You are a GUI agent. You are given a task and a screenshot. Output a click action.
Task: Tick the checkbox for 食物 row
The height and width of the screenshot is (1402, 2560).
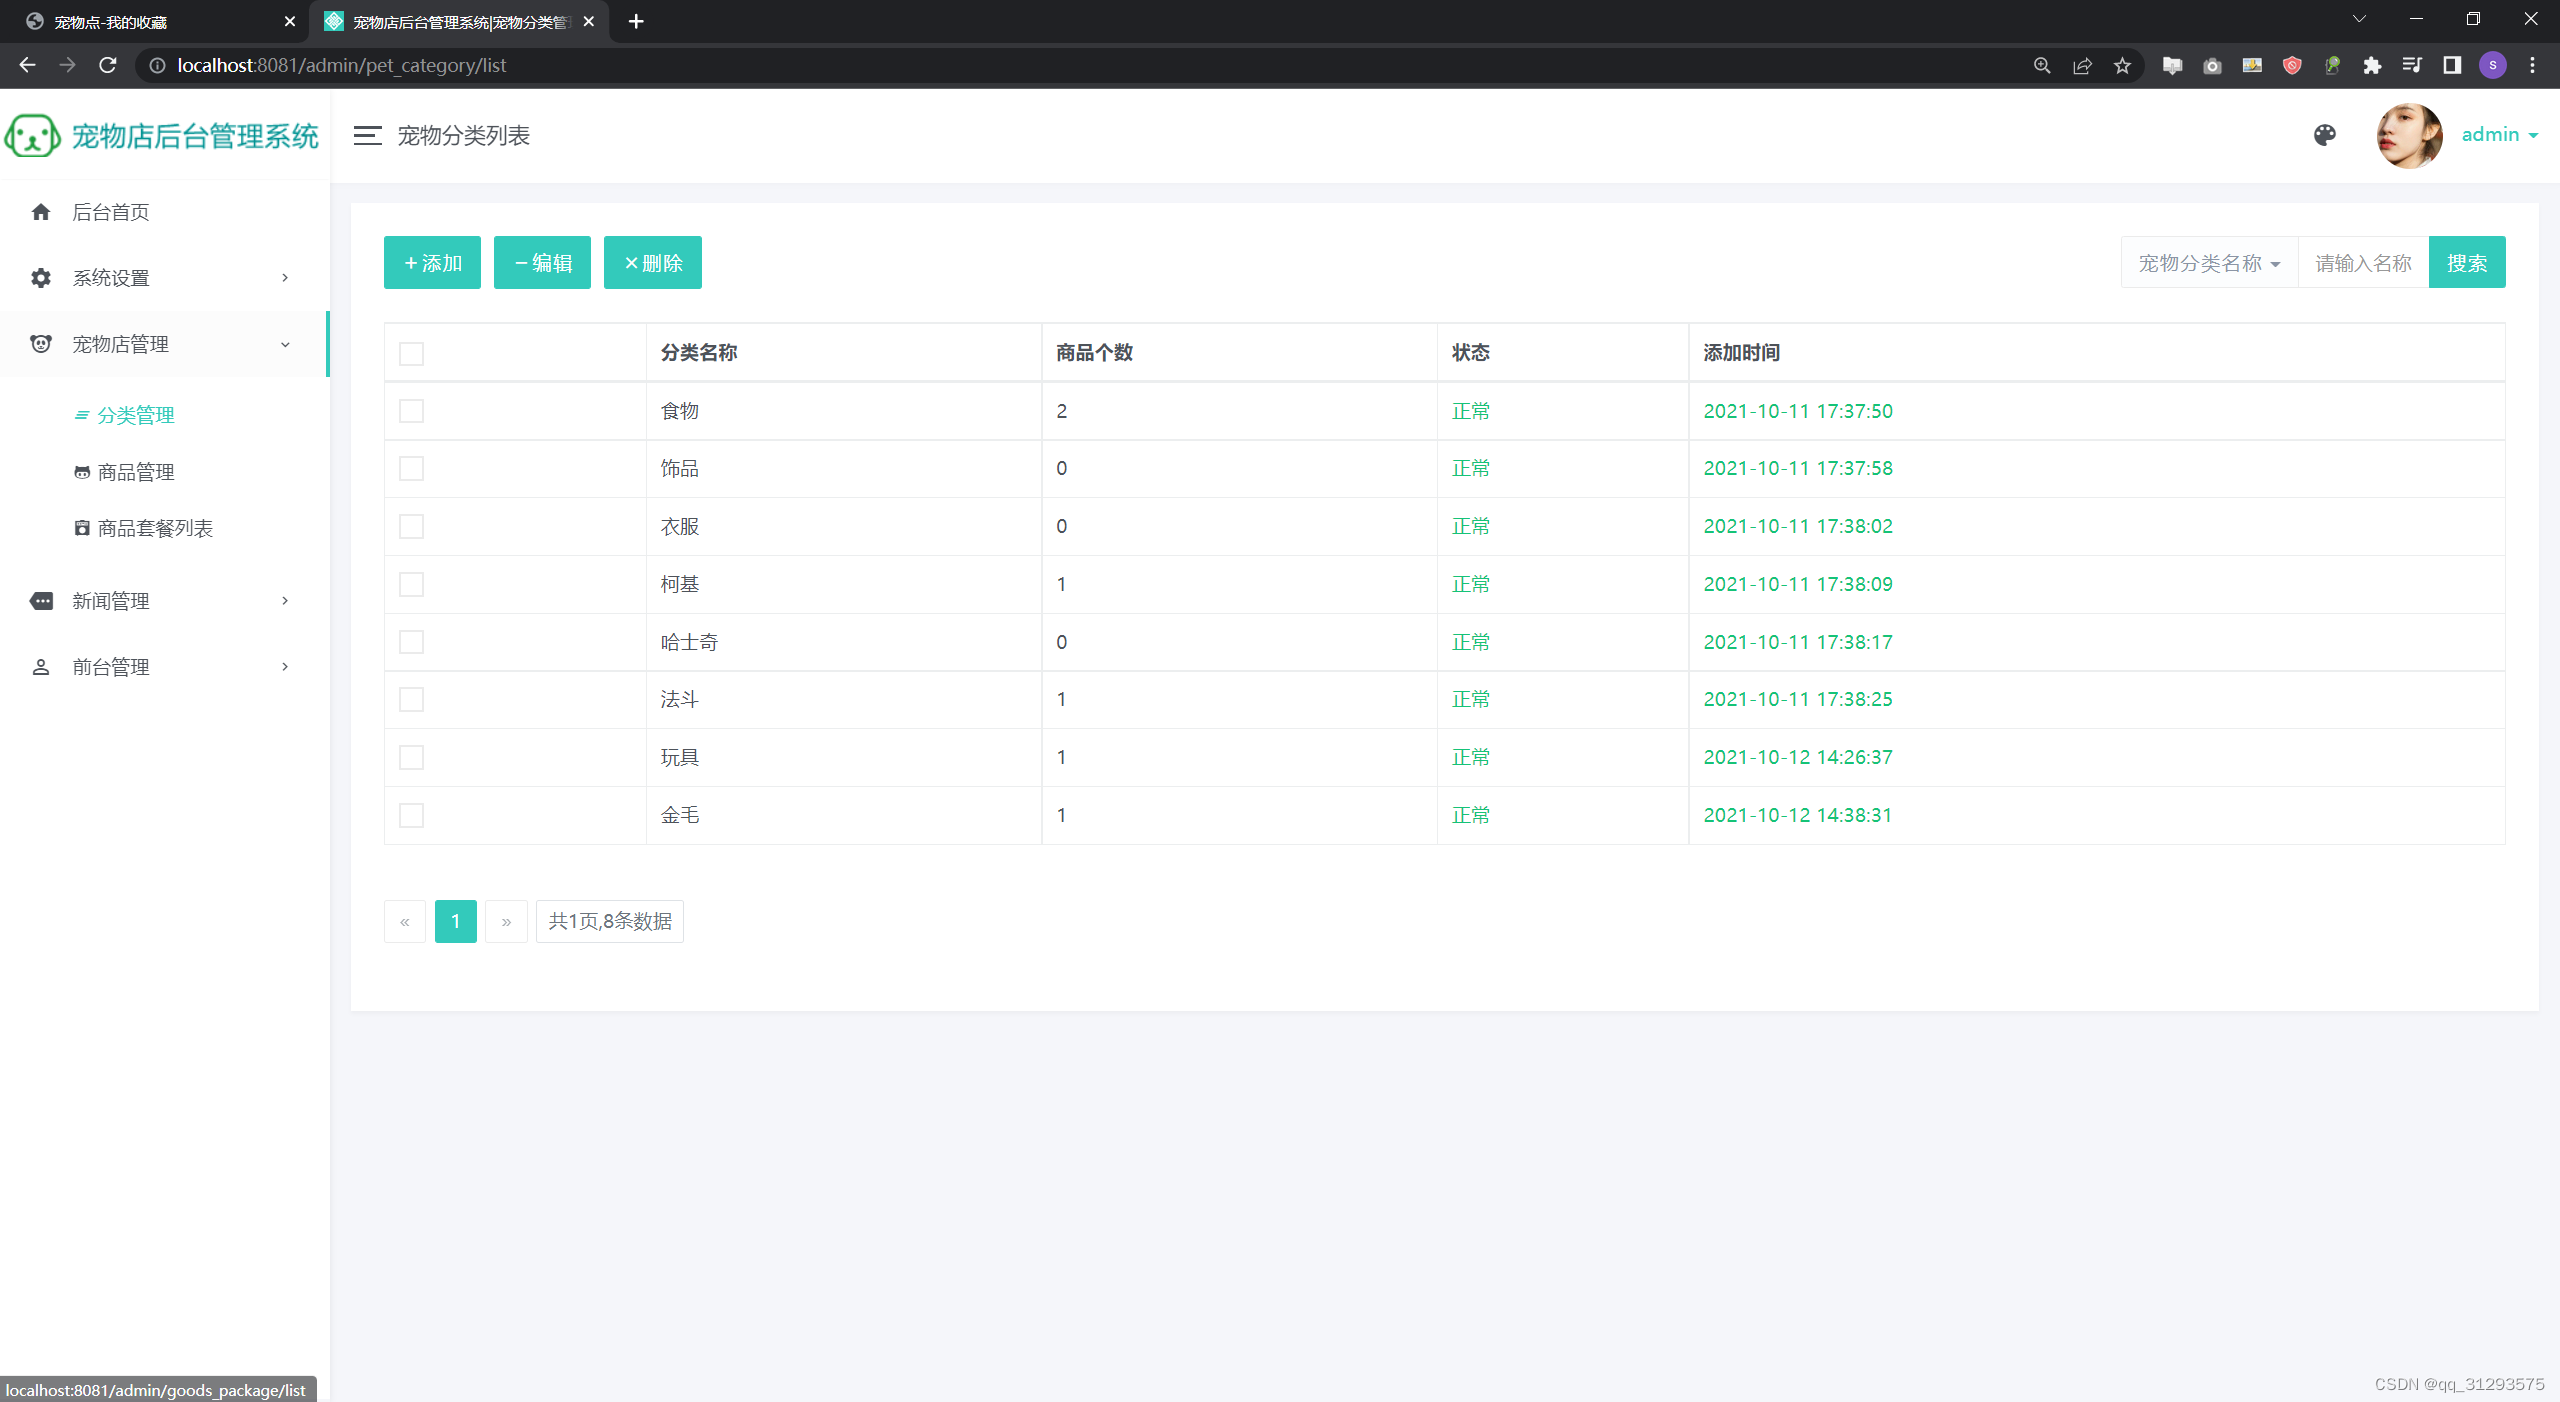(411, 411)
